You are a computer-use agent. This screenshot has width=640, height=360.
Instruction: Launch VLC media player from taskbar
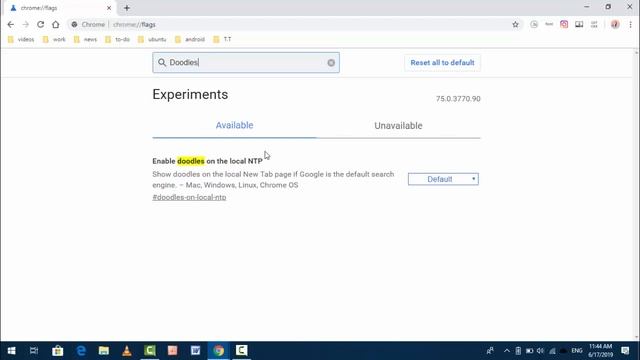pos(127,351)
